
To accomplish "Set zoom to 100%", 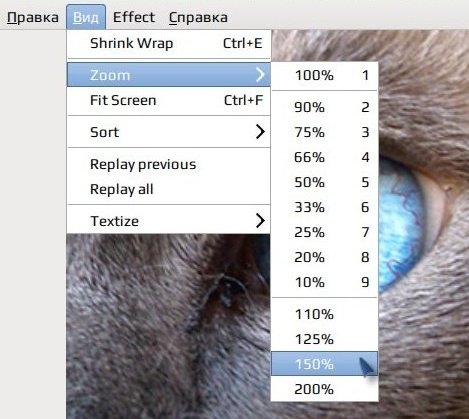I will click(325, 75).
